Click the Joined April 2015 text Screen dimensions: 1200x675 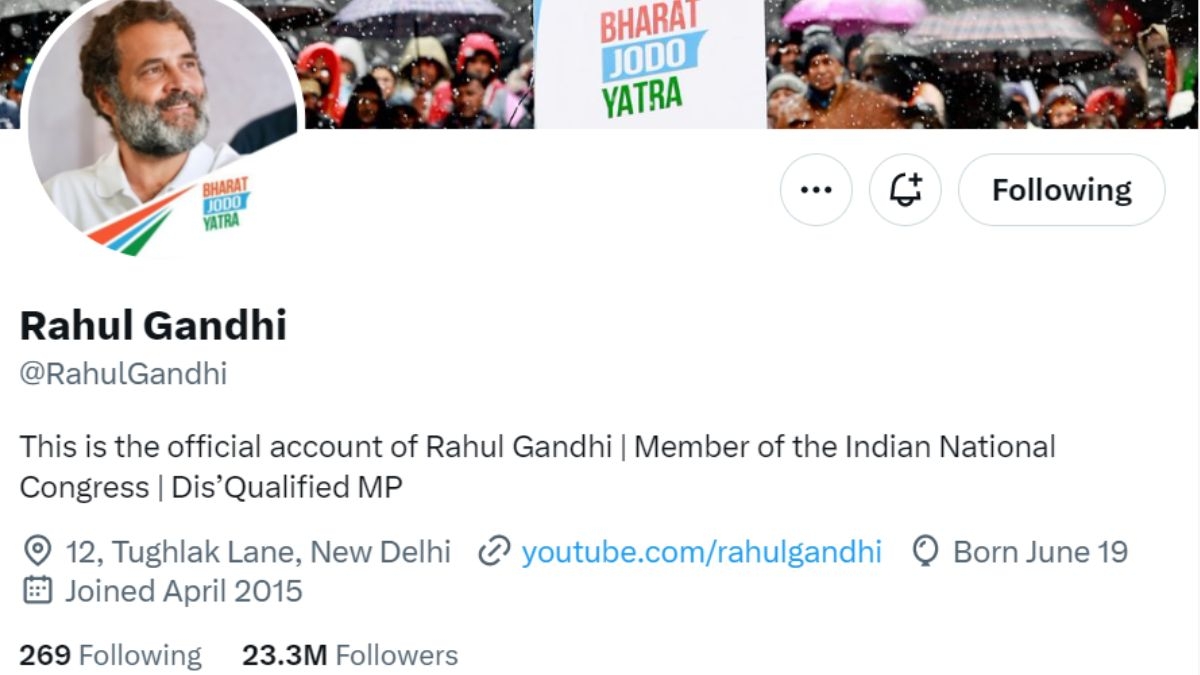point(183,591)
